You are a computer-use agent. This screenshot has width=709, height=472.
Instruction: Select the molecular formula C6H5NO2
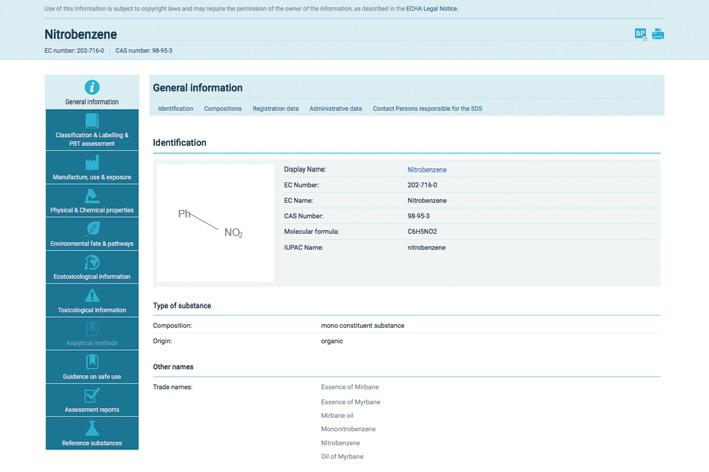tap(422, 231)
